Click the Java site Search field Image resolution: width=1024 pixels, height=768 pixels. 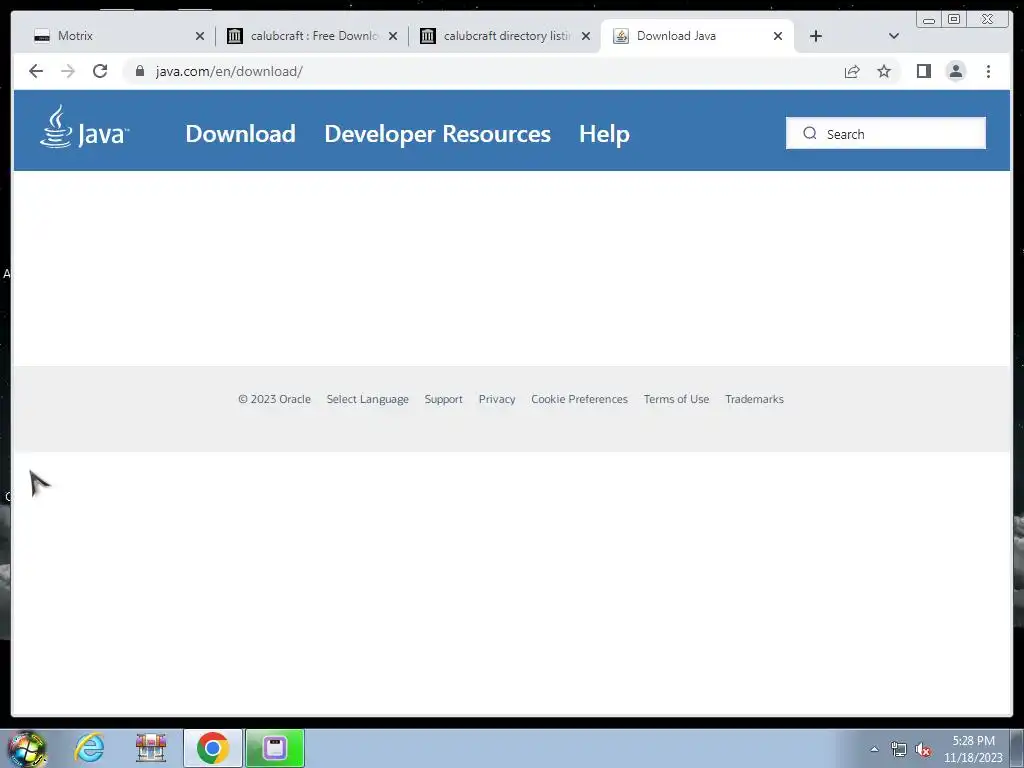886,133
